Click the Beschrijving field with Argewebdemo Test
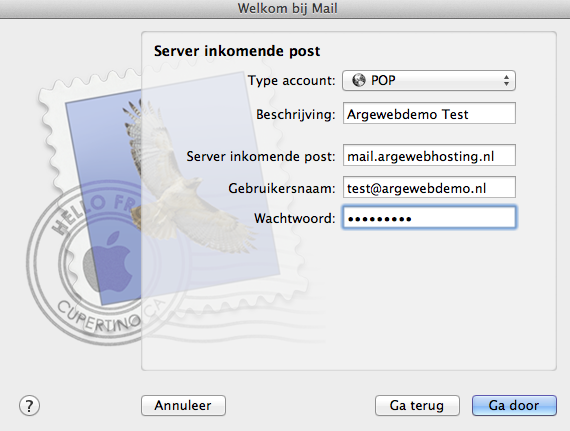 pos(429,113)
